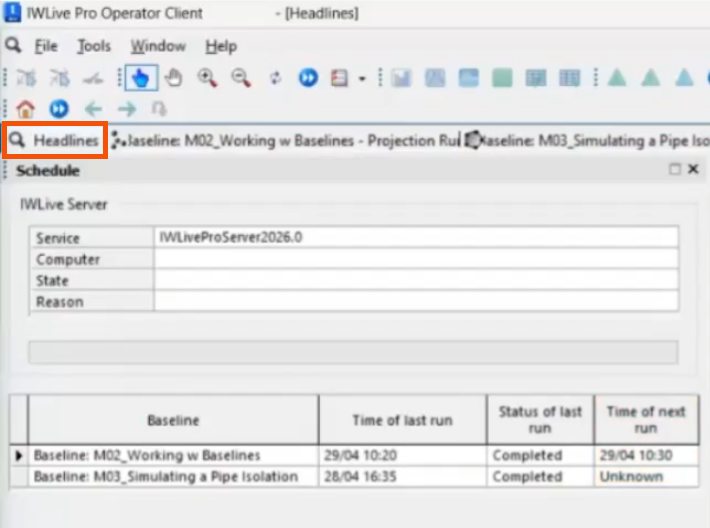This screenshot has height=528, width=710.
Task: Open the Help menu
Action: tap(221, 46)
